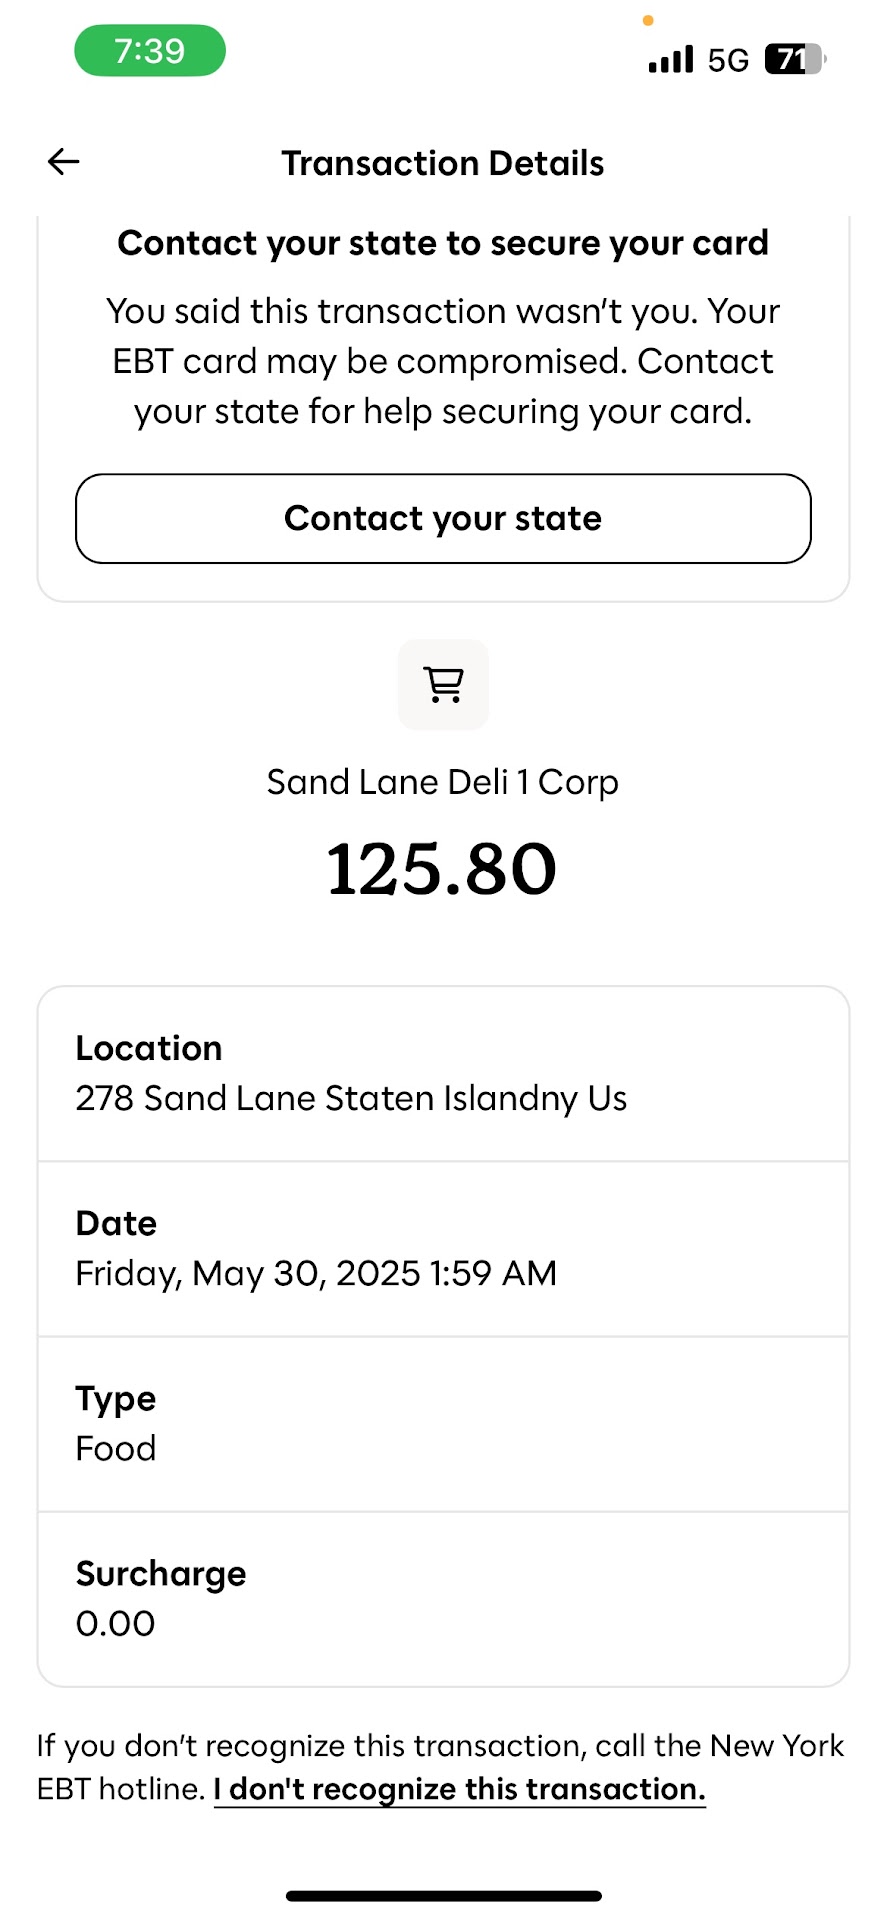Screen dimensions: 887x1920
Task: Tap the green 7:39 time pill
Action: (x=150, y=51)
